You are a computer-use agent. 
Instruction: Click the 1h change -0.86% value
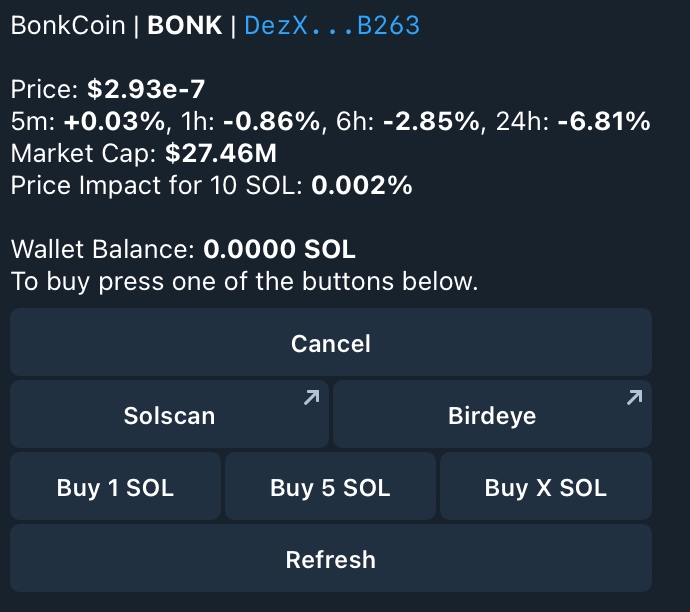tap(274, 122)
